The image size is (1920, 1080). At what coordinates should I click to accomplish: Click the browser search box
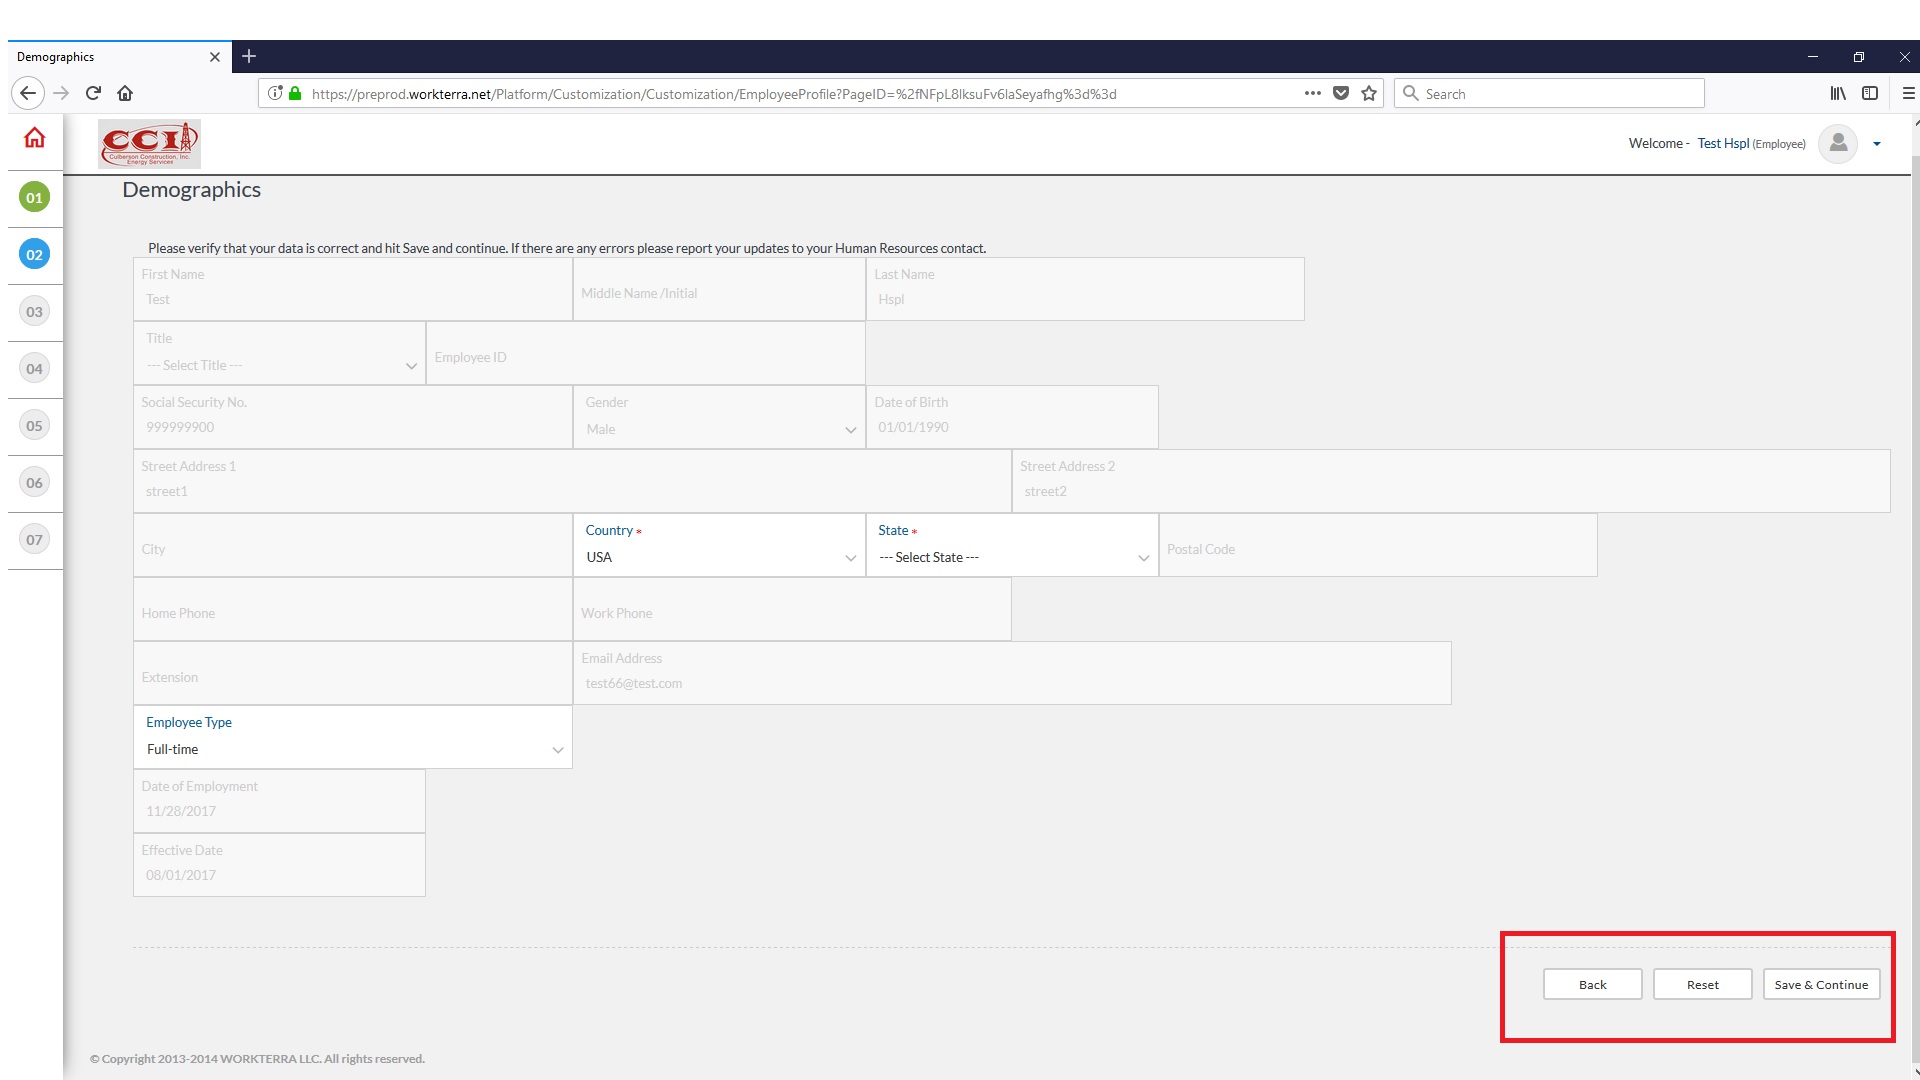click(1549, 93)
